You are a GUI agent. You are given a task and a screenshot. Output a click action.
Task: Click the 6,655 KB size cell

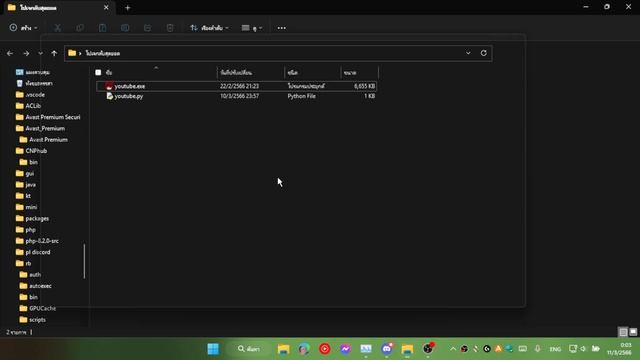pos(364,86)
